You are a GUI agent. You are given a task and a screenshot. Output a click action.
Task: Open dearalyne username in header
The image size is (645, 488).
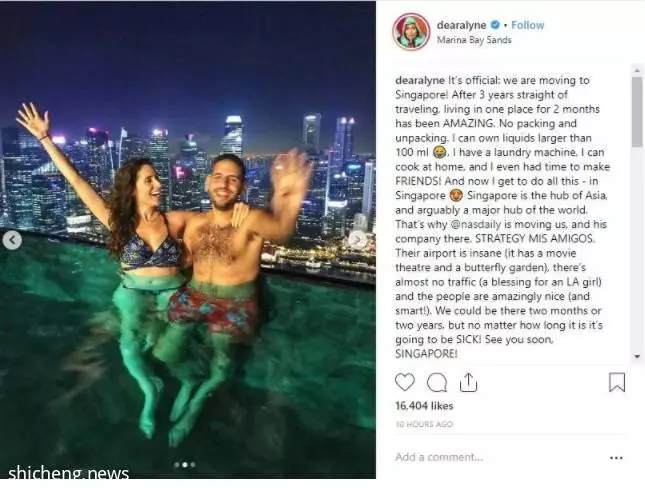pos(461,25)
